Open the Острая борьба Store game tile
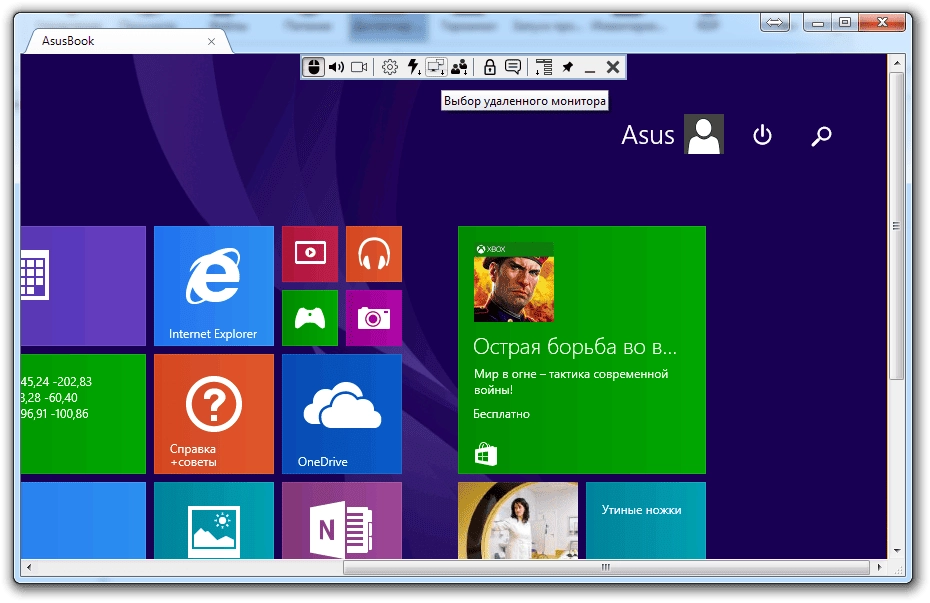 pyautogui.click(x=582, y=350)
